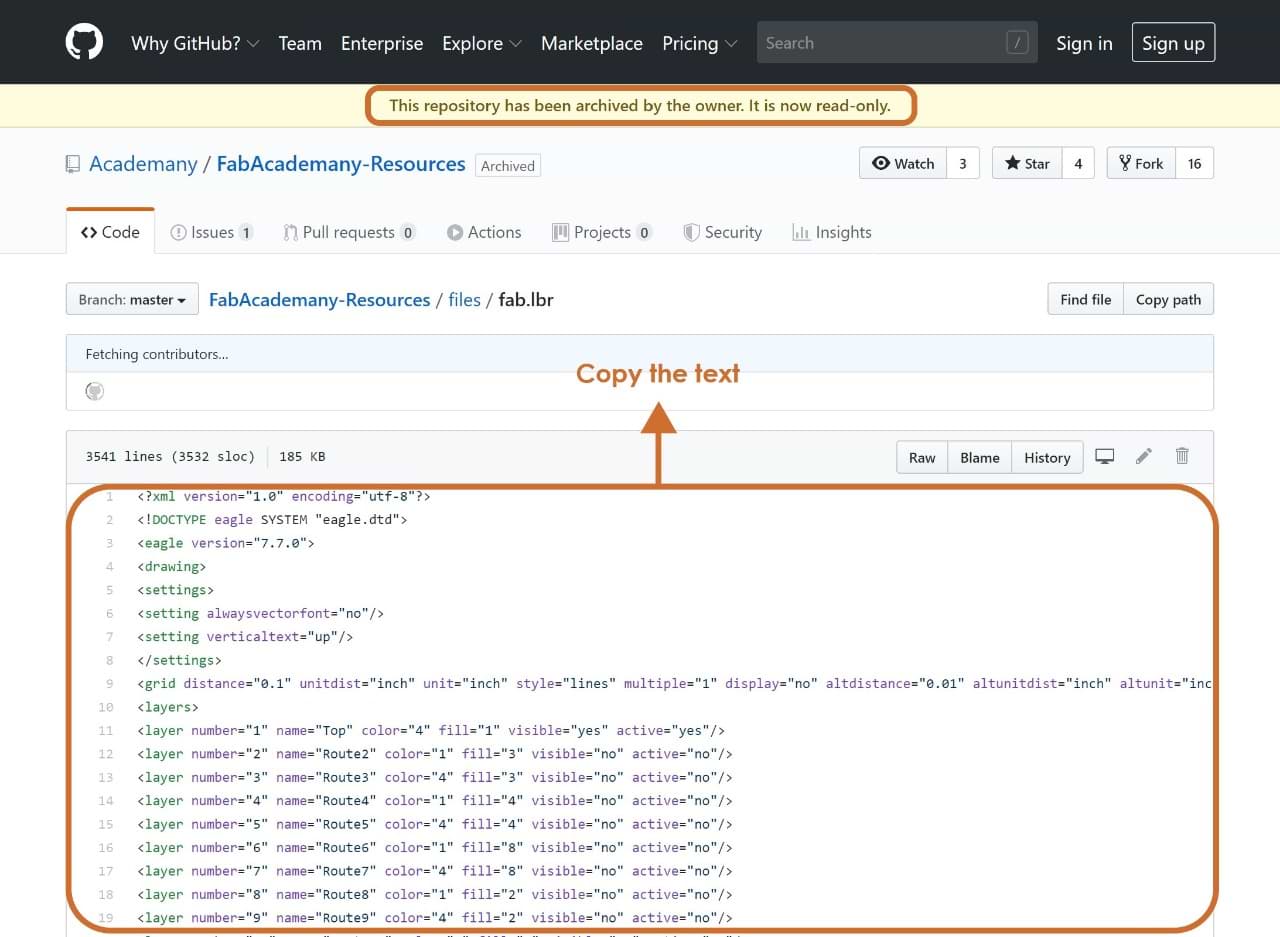Open the Blame view
Image resolution: width=1280 pixels, height=937 pixels.
(980, 457)
